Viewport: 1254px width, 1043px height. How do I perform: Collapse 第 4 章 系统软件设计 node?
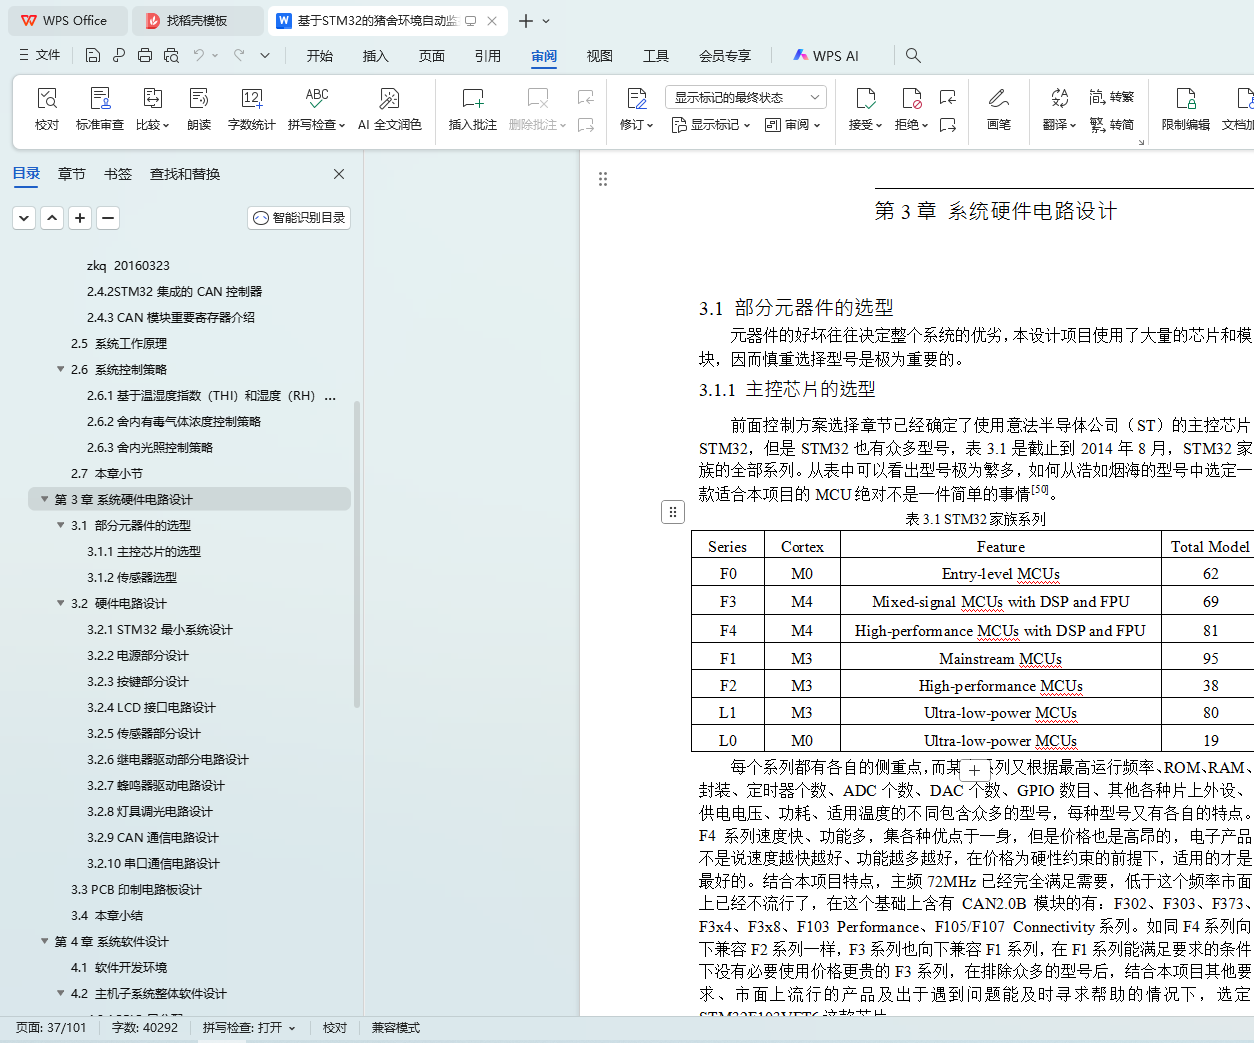pos(44,941)
